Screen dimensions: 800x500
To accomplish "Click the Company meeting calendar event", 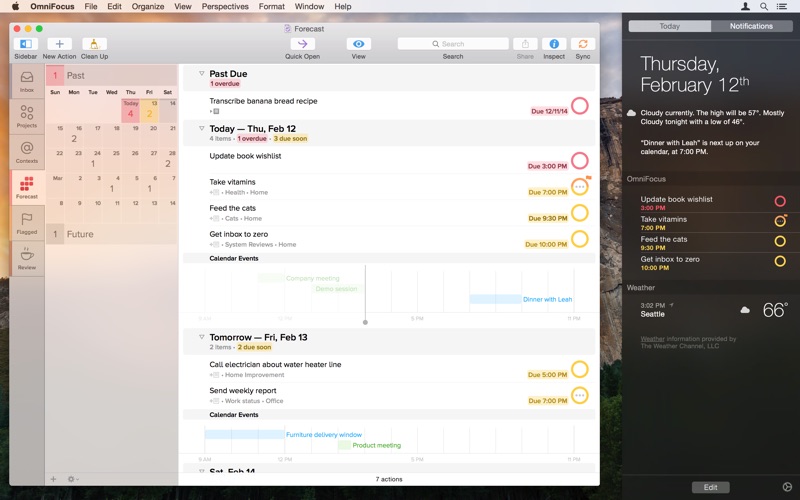I will pyautogui.click(x=299, y=278).
